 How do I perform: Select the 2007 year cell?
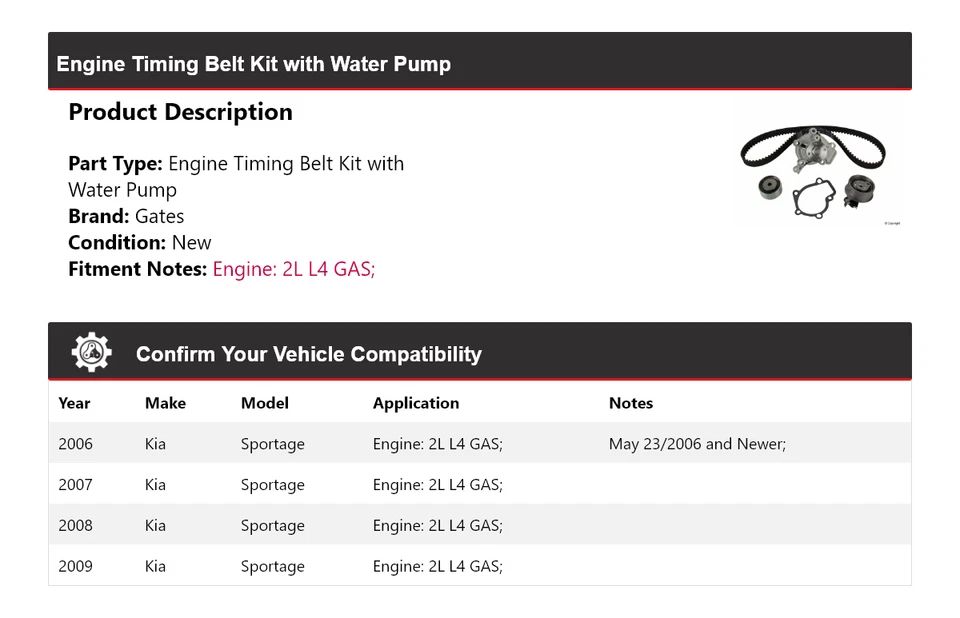click(75, 485)
